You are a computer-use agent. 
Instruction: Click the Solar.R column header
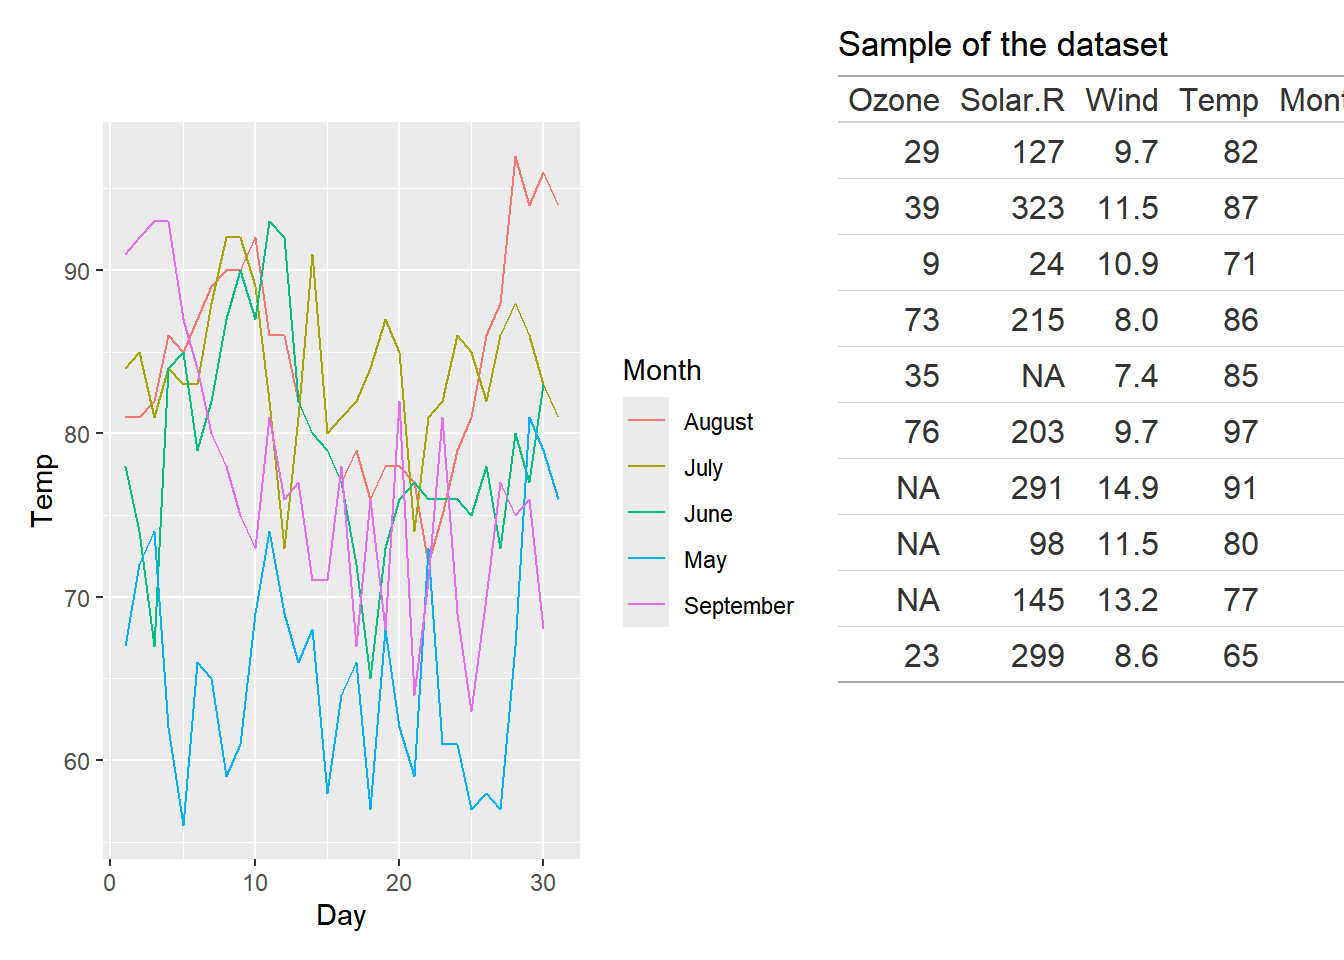(x=1011, y=100)
